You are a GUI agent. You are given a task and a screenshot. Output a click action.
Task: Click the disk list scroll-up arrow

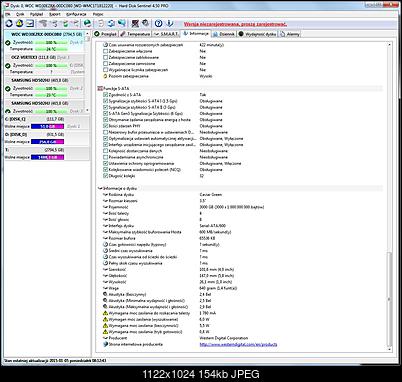click(x=88, y=34)
